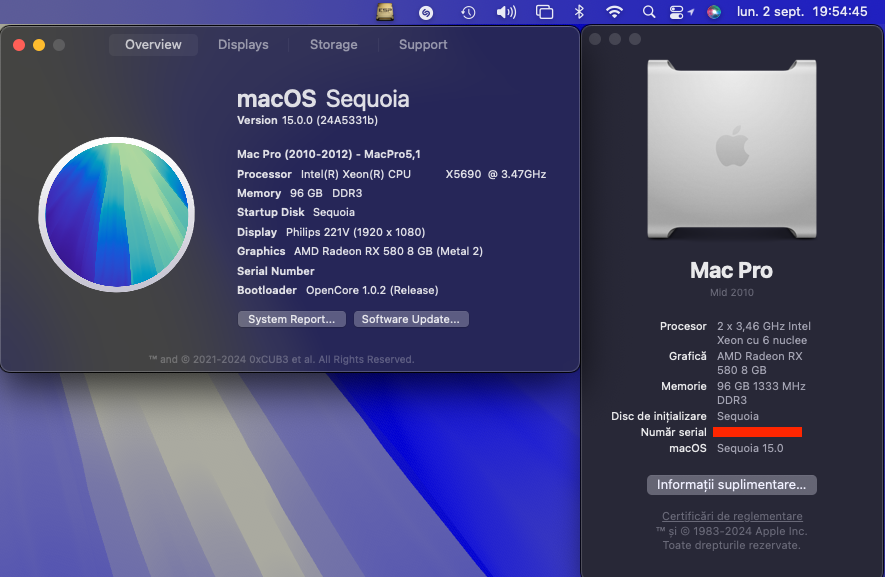Click Version 15.0.0 (24A5331b) text

[x=307, y=120]
